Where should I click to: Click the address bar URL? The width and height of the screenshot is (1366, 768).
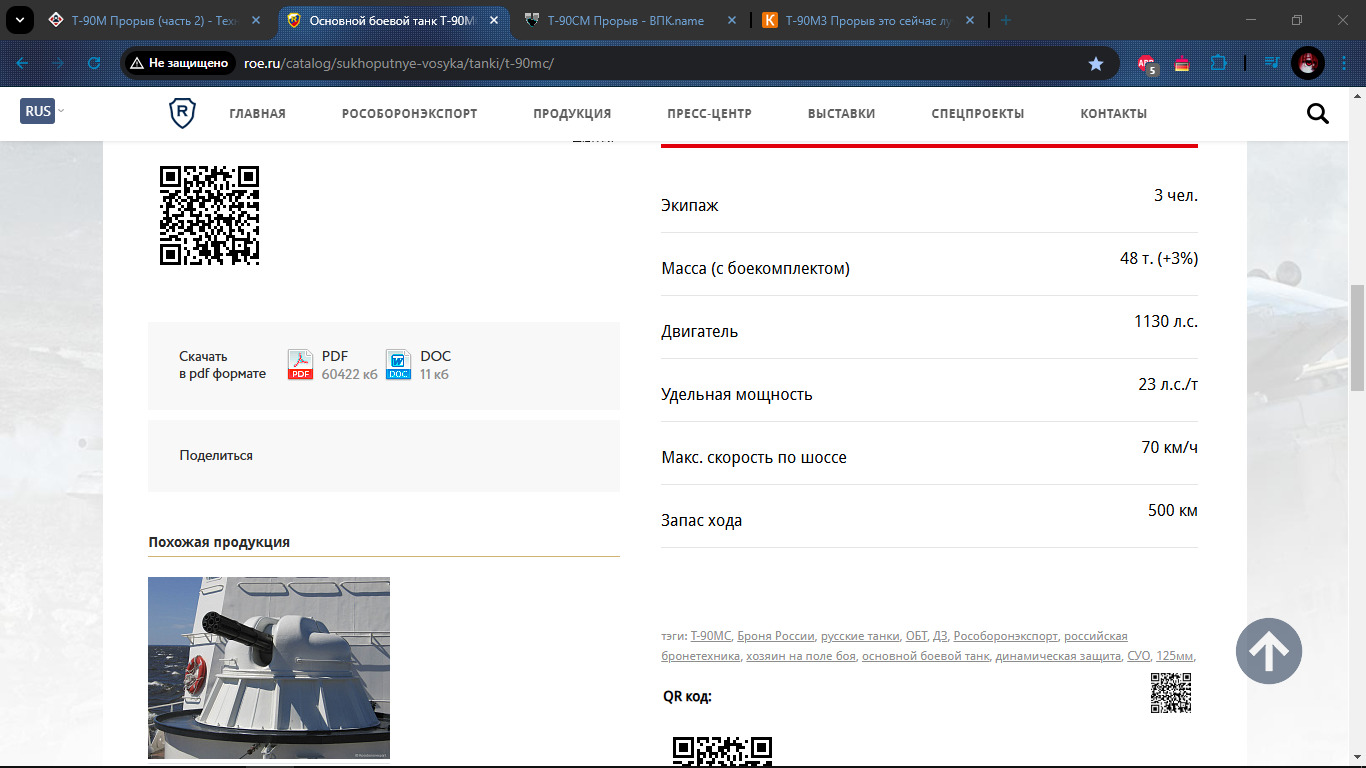click(x=398, y=63)
